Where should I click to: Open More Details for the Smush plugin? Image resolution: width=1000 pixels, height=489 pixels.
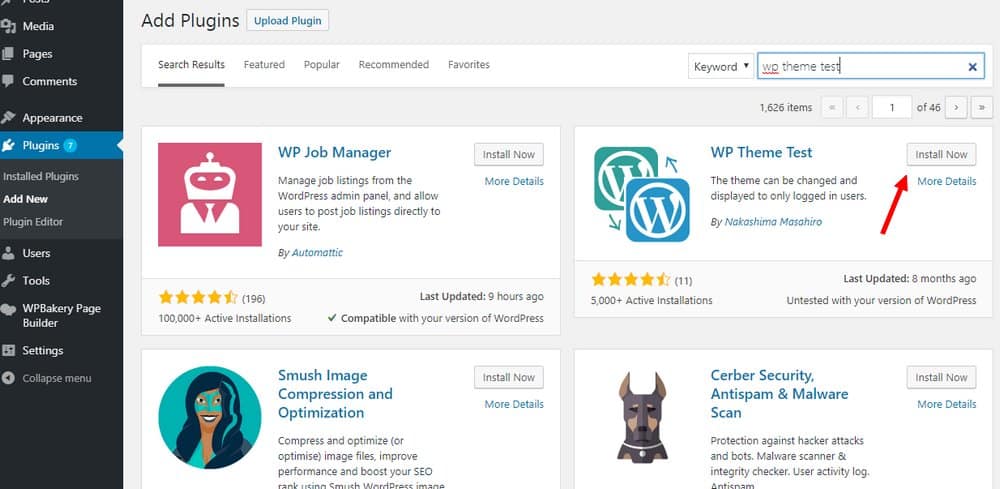point(514,404)
